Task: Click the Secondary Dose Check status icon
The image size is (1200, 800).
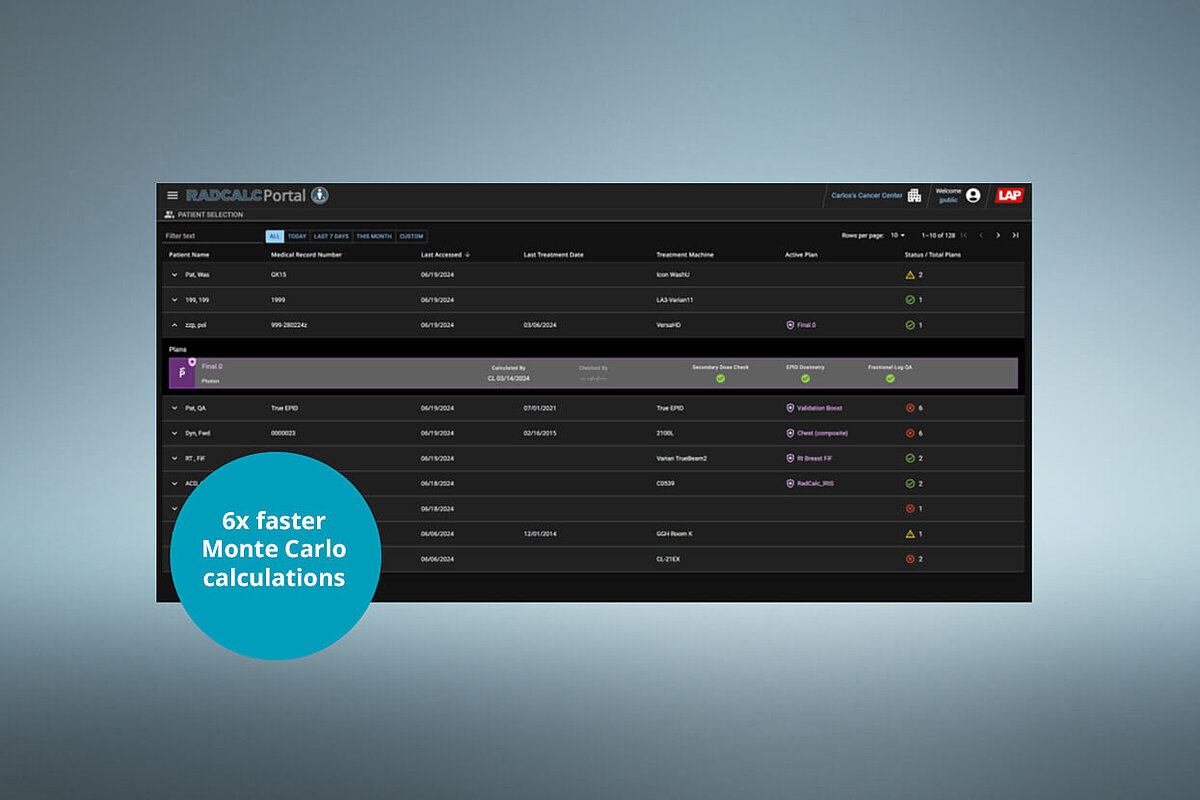Action: point(720,379)
